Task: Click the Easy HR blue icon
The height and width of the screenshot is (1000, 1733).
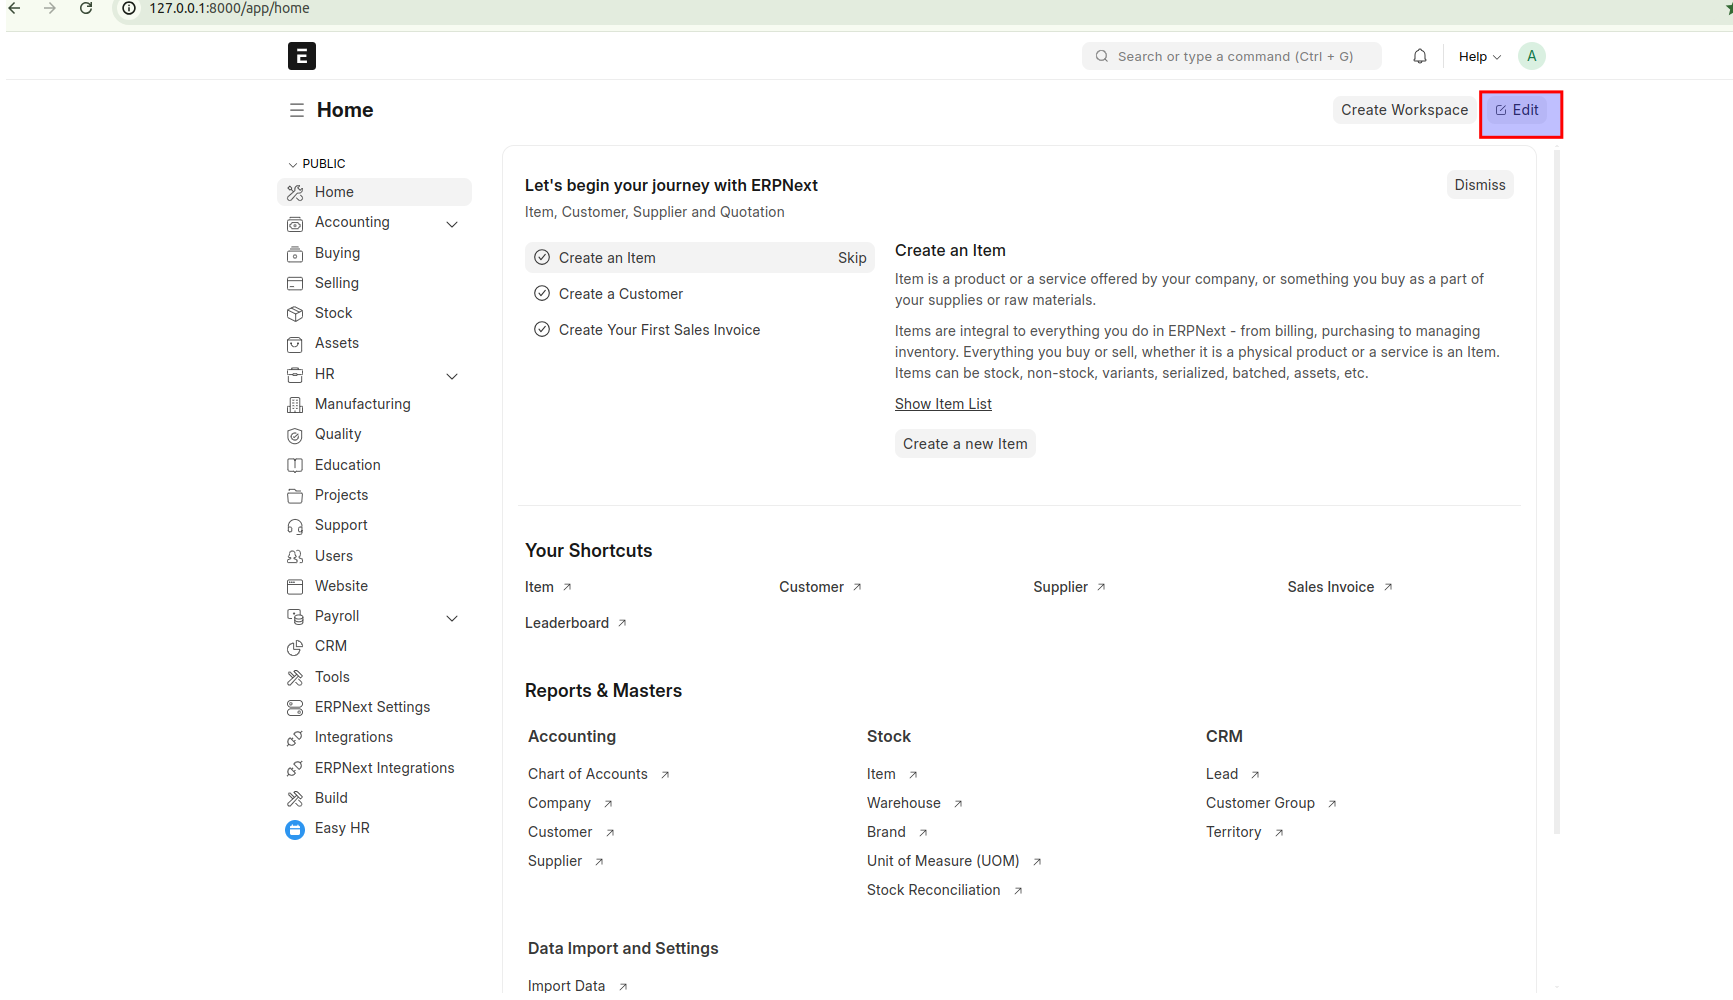Action: (x=295, y=829)
